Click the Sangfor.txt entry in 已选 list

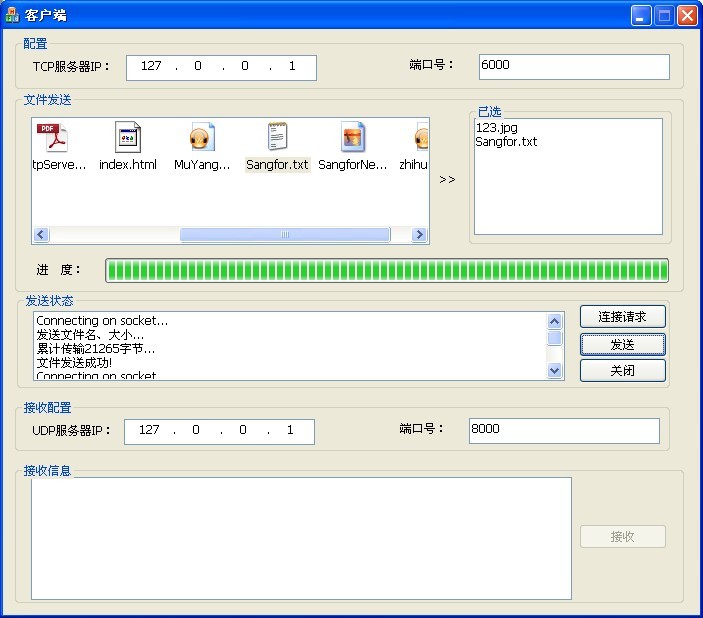pyautogui.click(x=506, y=142)
